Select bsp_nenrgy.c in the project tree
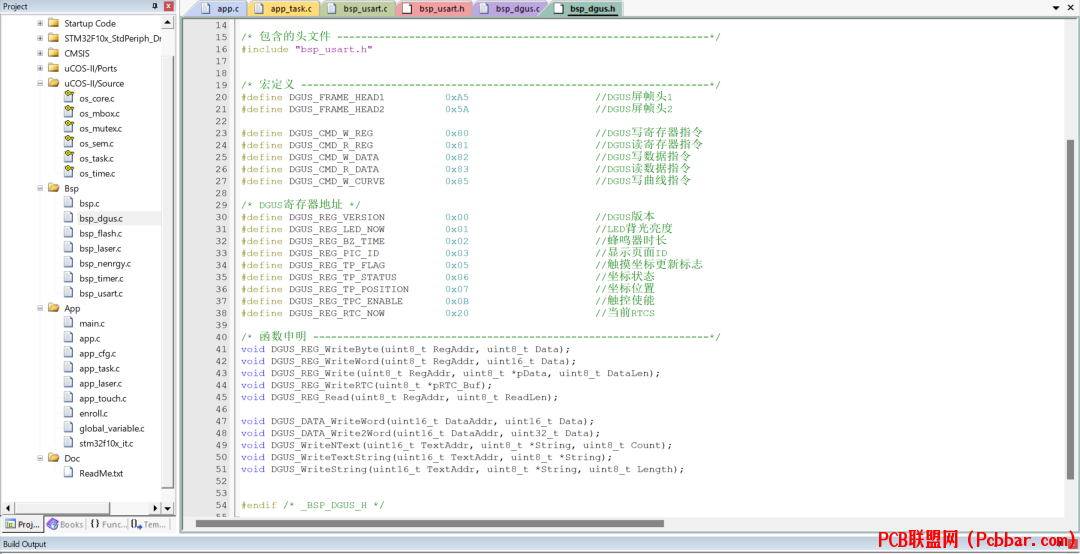This screenshot has width=1080, height=554. point(105,263)
